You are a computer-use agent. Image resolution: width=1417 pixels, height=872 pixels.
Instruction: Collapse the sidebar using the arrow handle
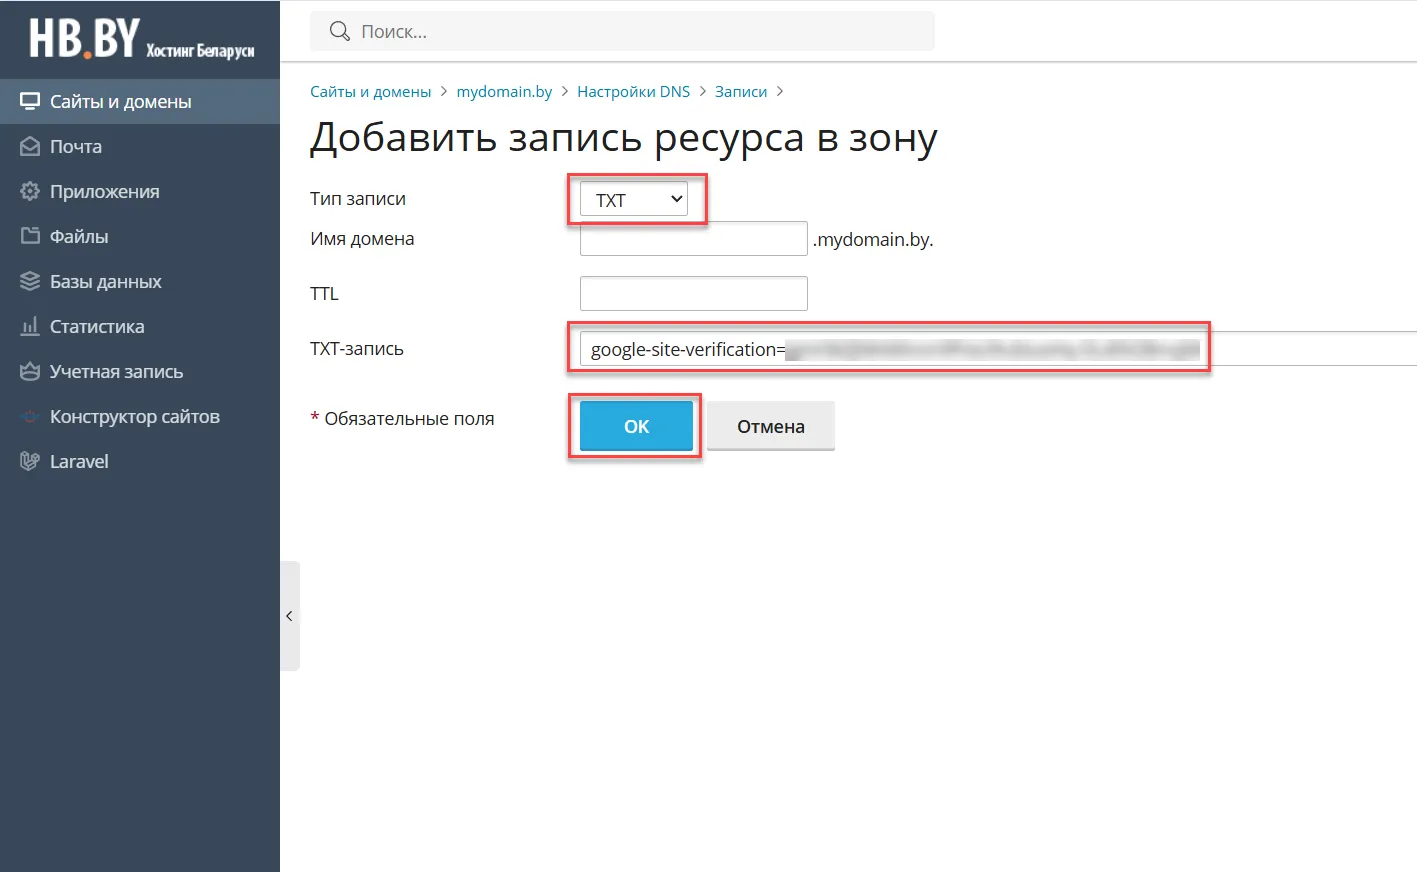[x=289, y=616]
